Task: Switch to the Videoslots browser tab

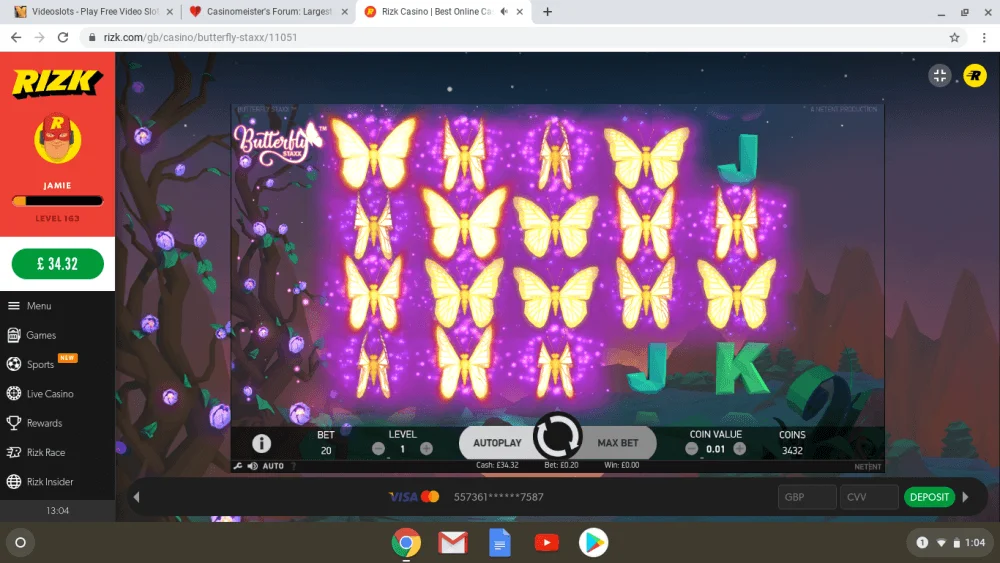Action: [x=94, y=11]
